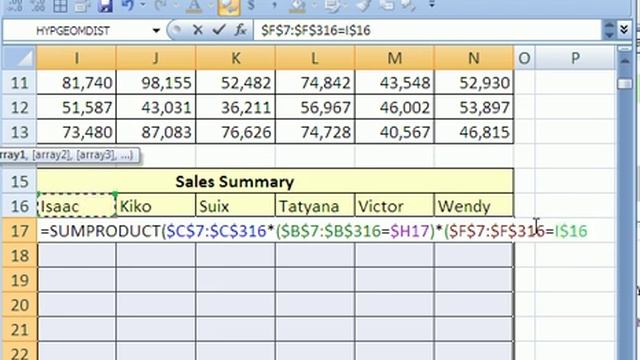Select column M header
The image size is (640, 360).
(x=395, y=58)
